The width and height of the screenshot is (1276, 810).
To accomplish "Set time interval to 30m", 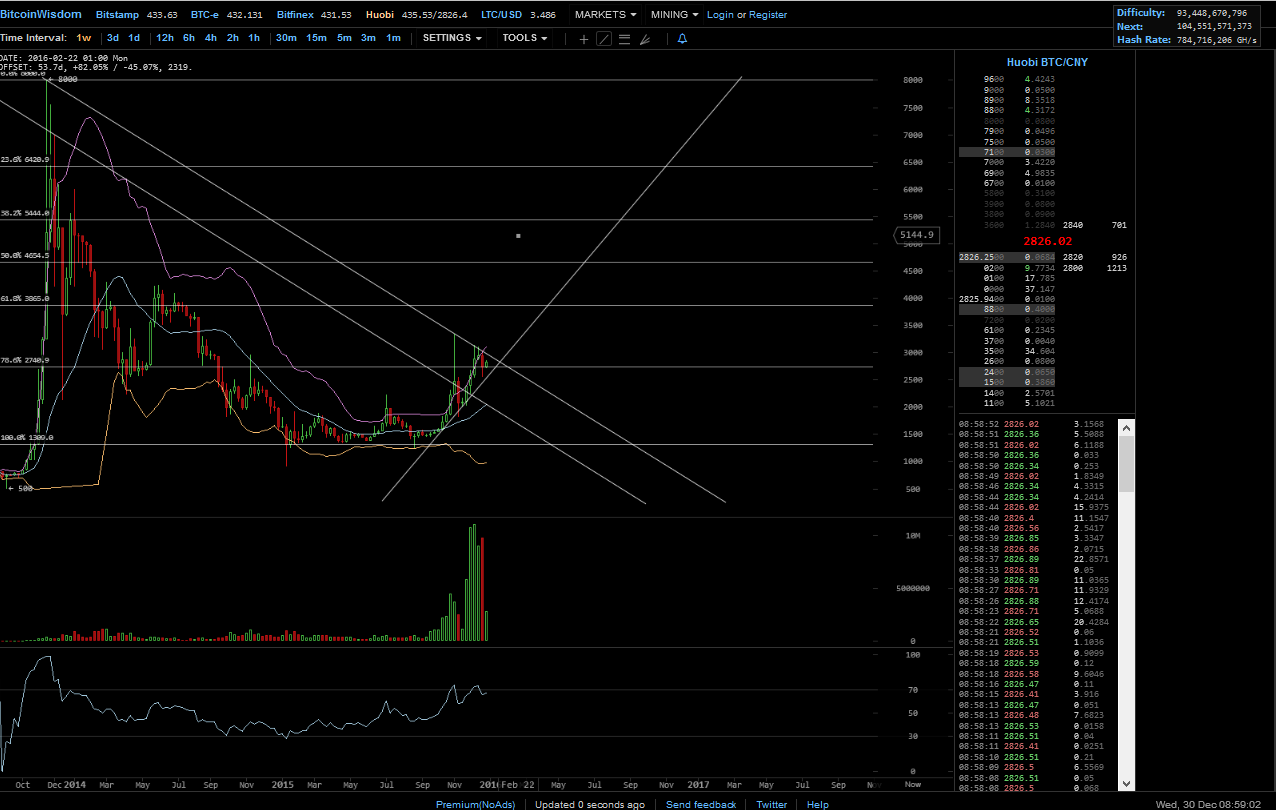I will coord(286,38).
